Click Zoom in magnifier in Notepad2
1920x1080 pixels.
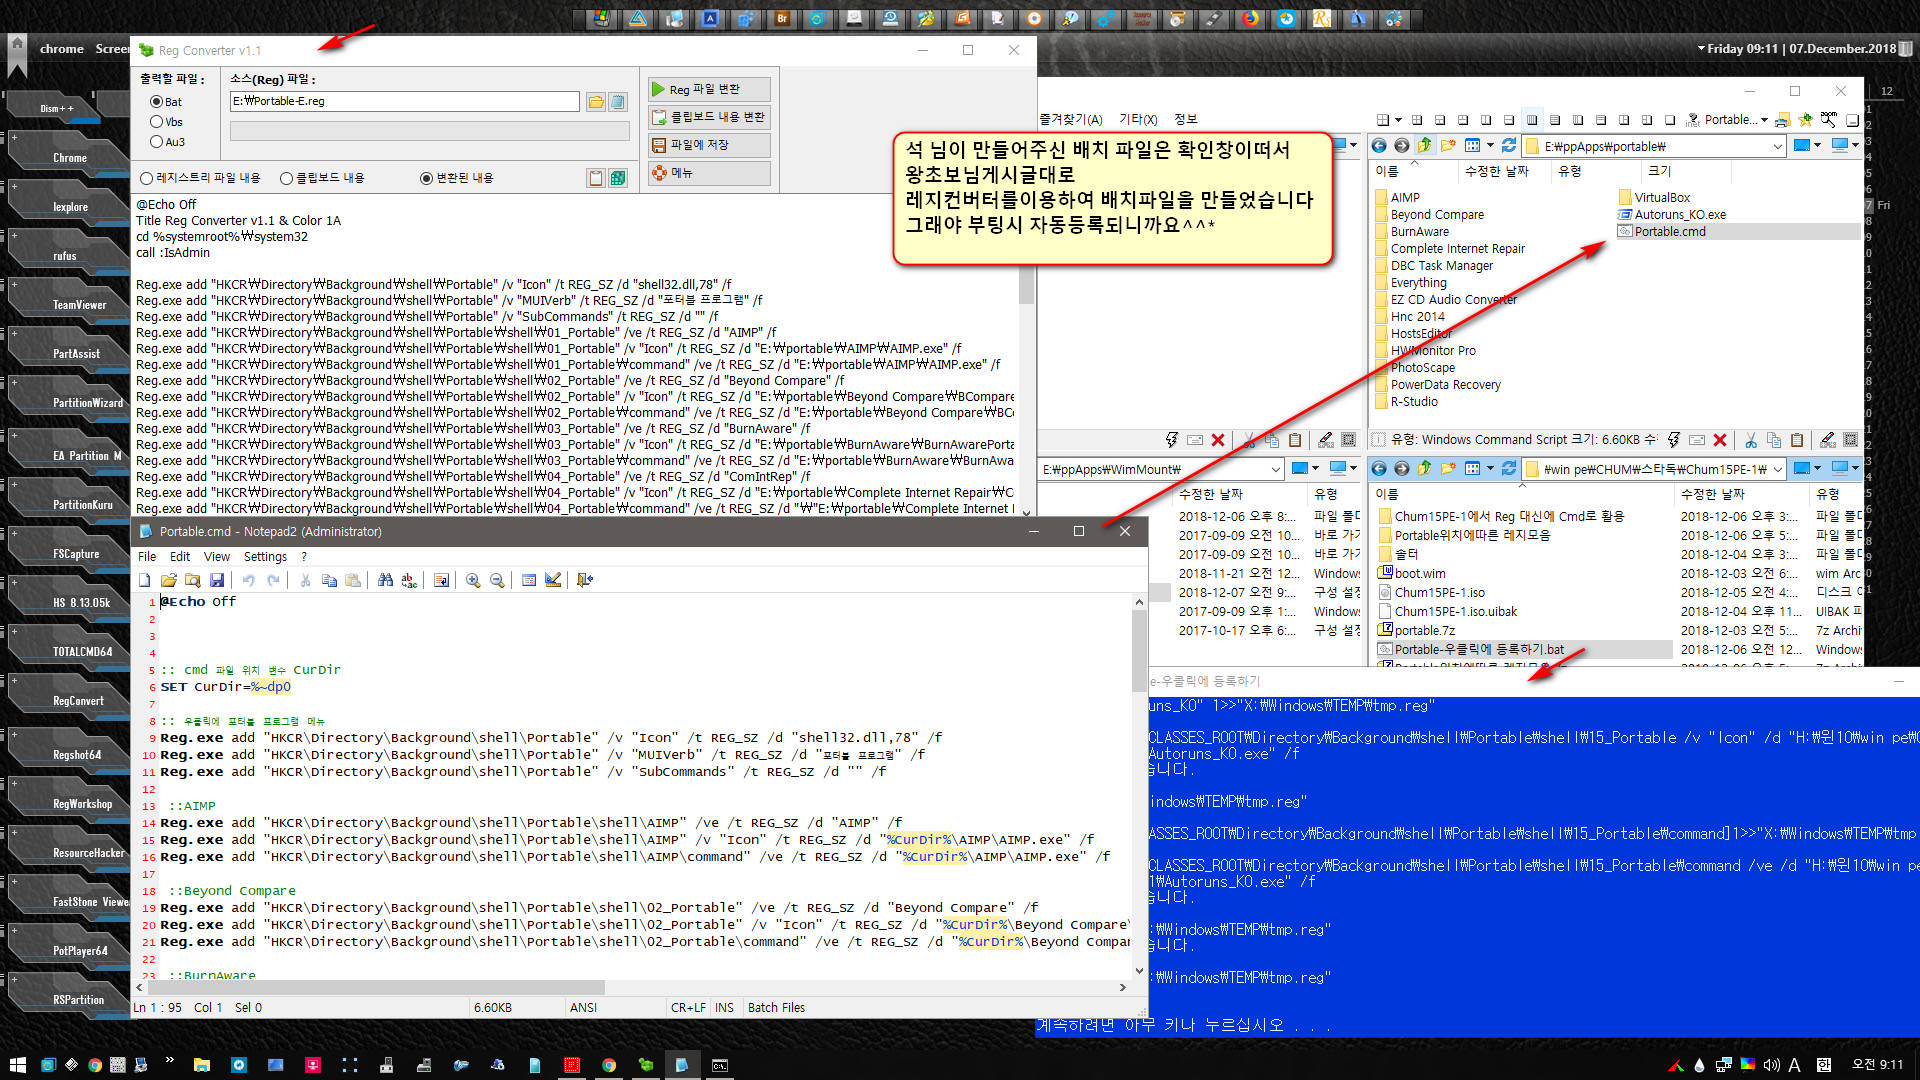tap(473, 580)
